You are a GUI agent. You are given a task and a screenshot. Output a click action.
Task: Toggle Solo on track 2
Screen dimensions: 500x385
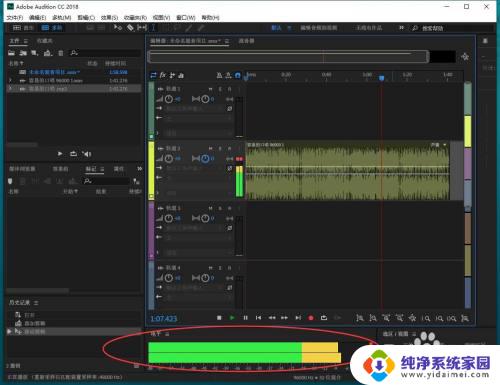point(220,148)
